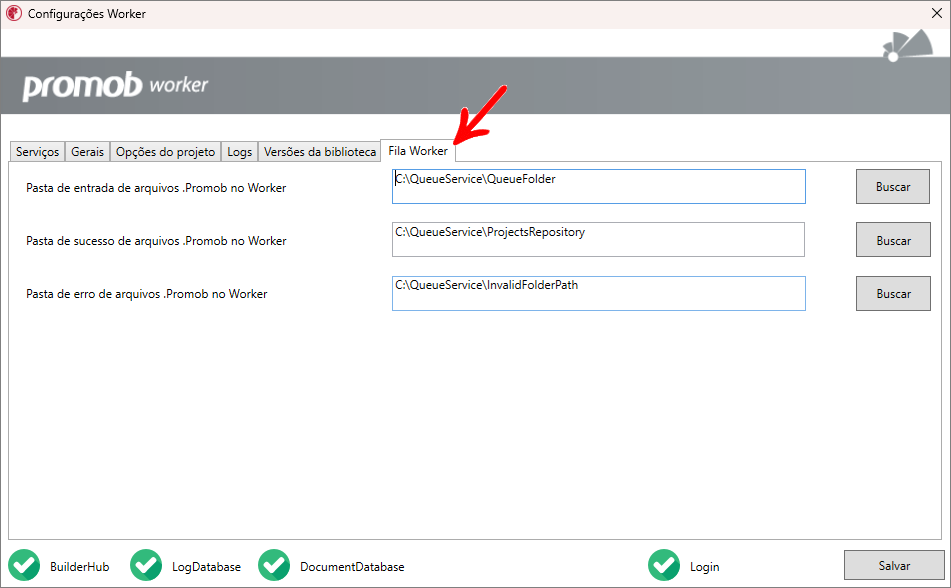Click the promob worker logo

click(x=115, y=86)
